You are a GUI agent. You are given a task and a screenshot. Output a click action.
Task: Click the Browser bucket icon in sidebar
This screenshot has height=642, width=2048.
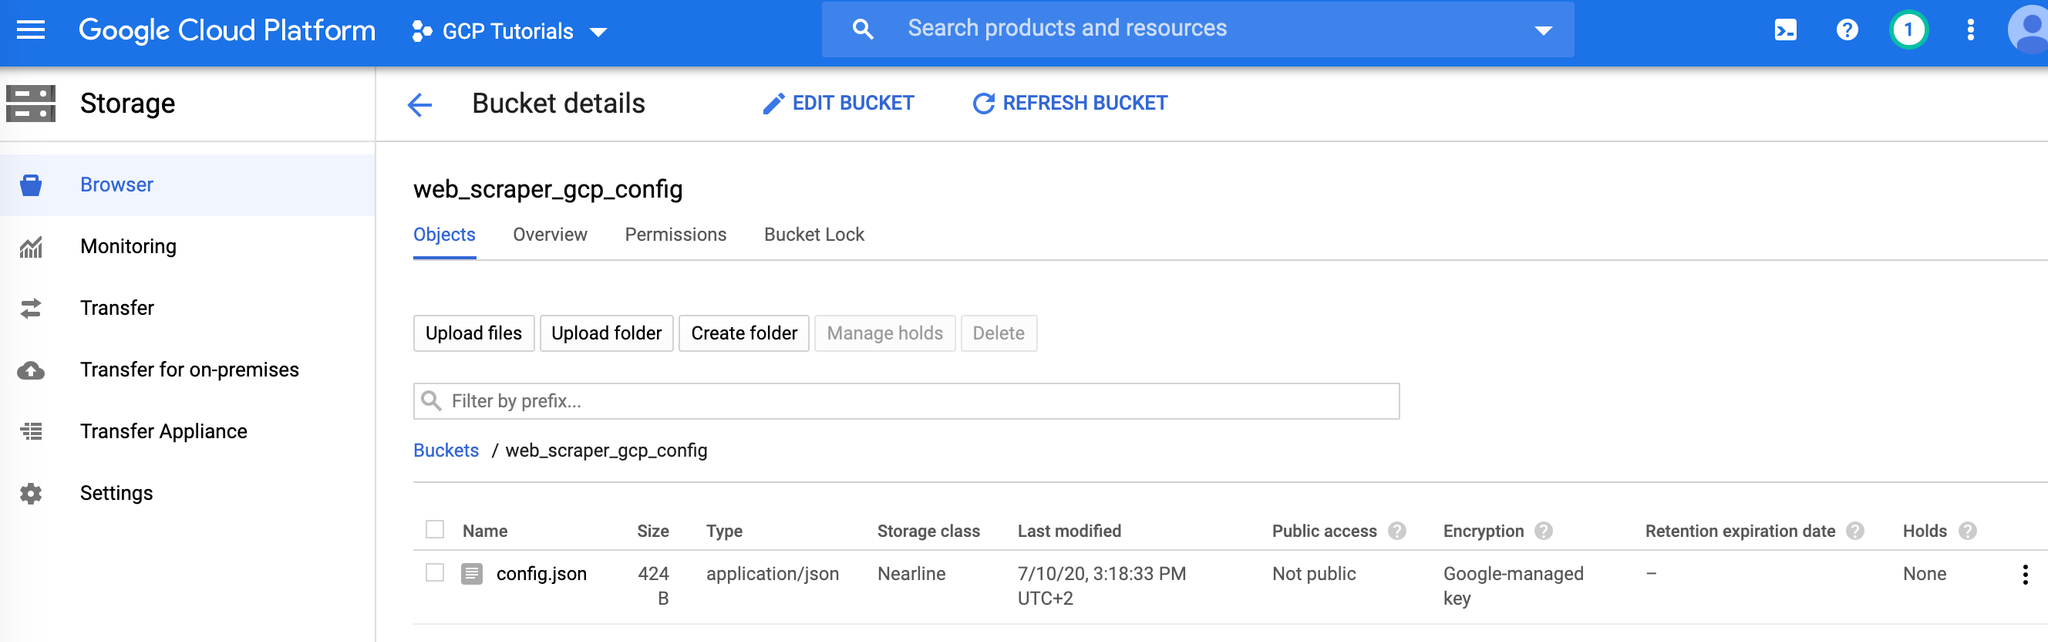31,185
